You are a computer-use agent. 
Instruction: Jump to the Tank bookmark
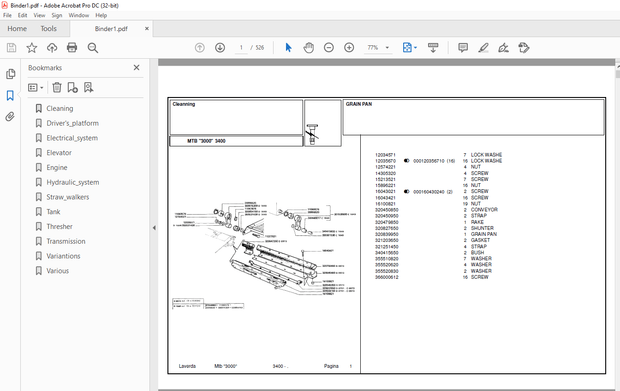[x=53, y=212]
